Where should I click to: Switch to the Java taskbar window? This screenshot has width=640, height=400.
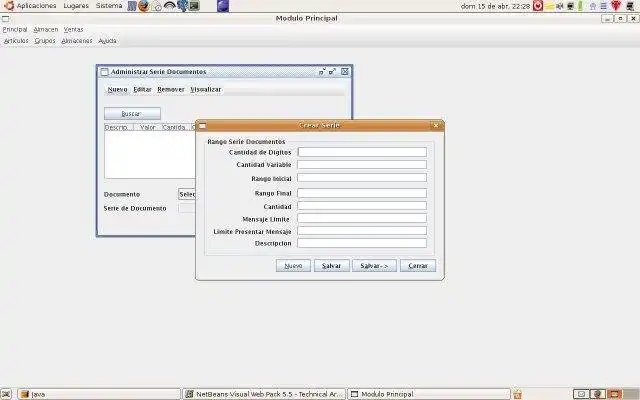(99, 394)
